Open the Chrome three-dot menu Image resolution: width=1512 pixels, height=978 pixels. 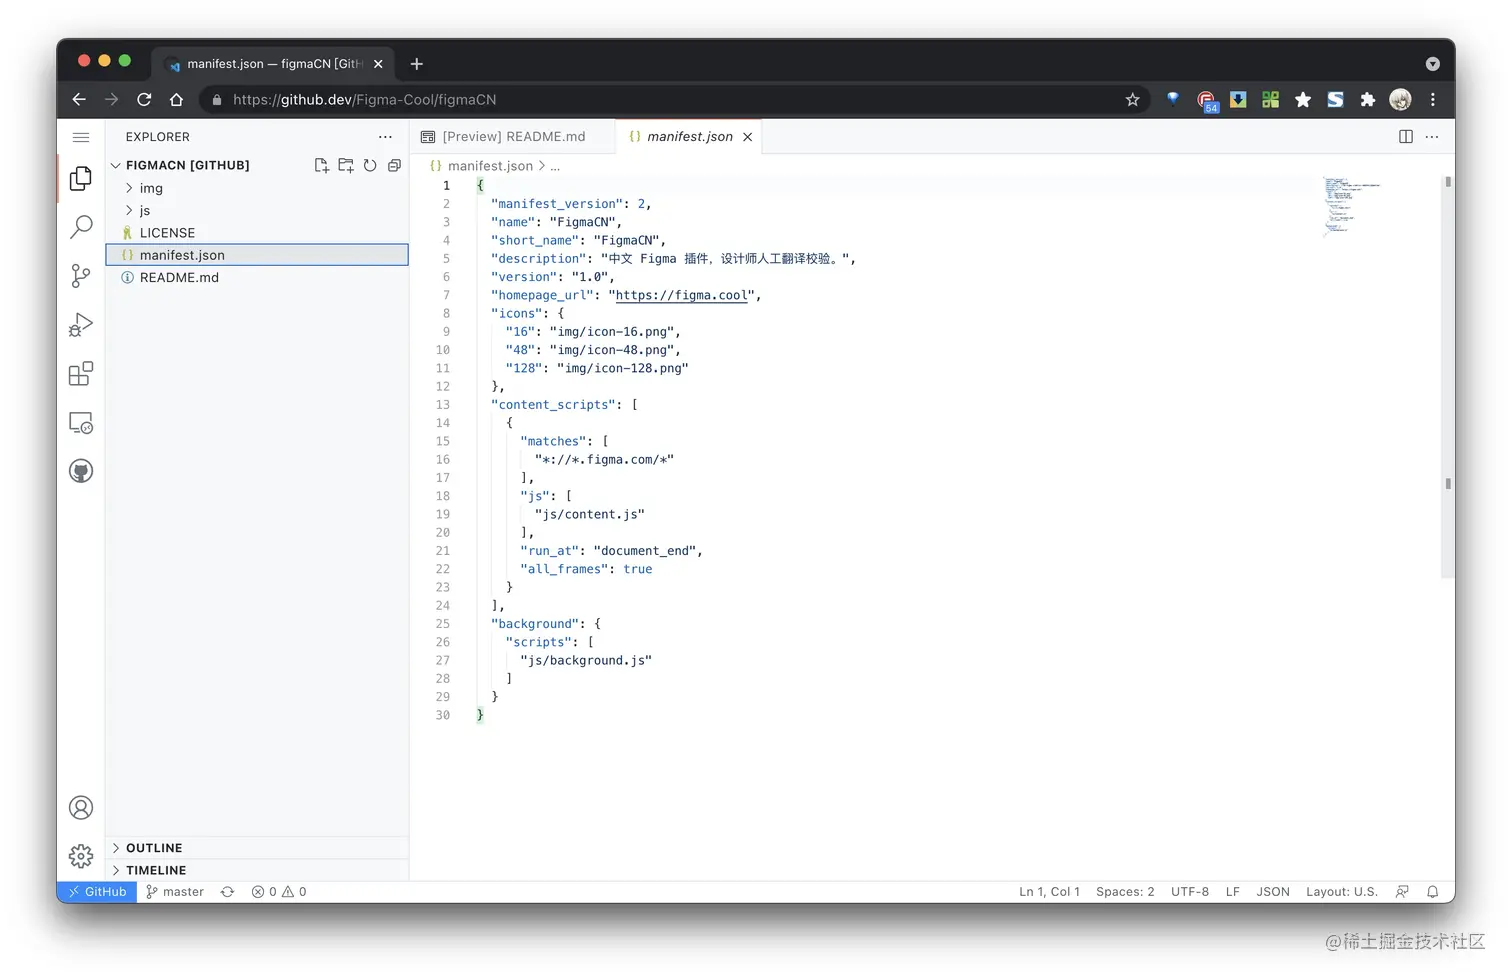pos(1433,99)
